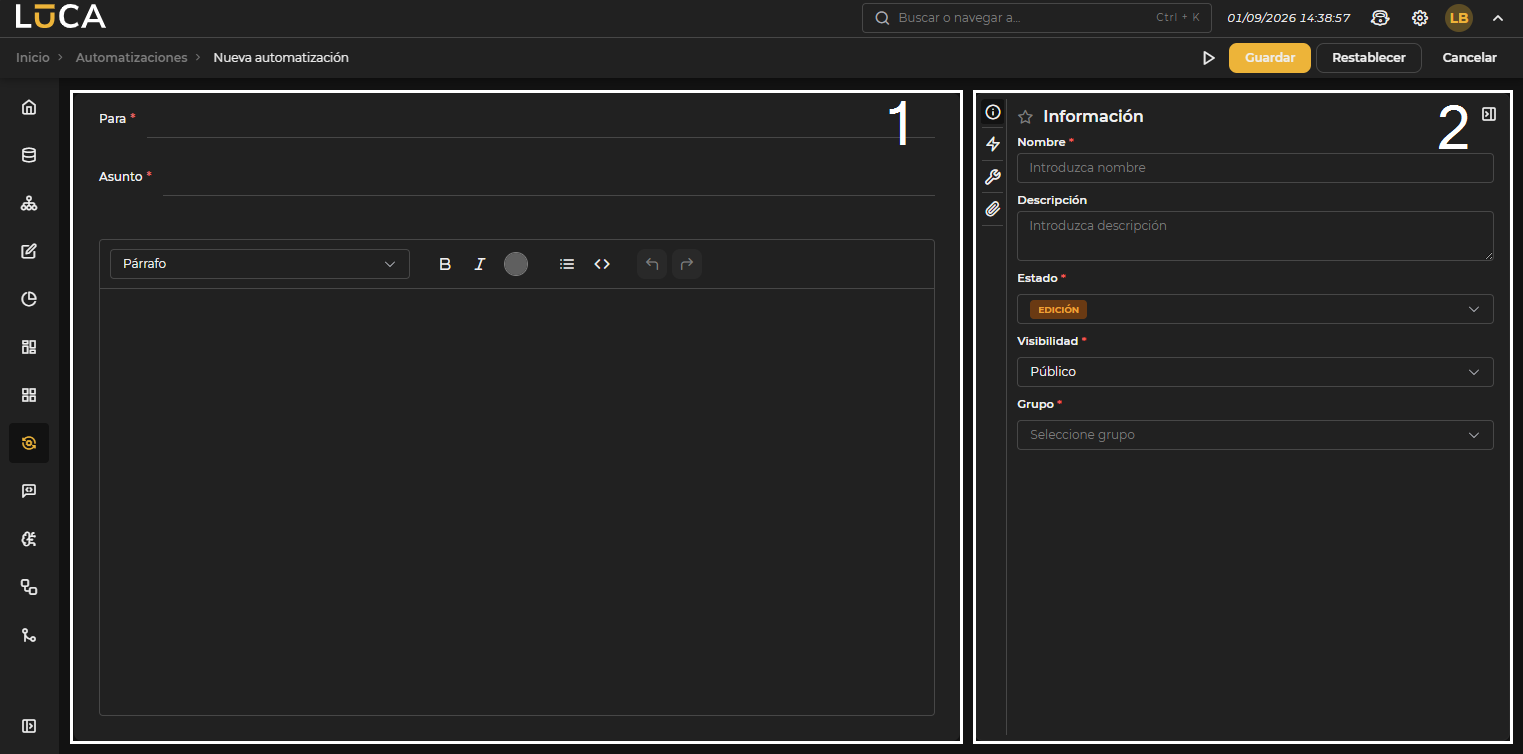Screen dimensions: 1523x754
Task: Toggle code view in the editor toolbar
Action: (602, 264)
